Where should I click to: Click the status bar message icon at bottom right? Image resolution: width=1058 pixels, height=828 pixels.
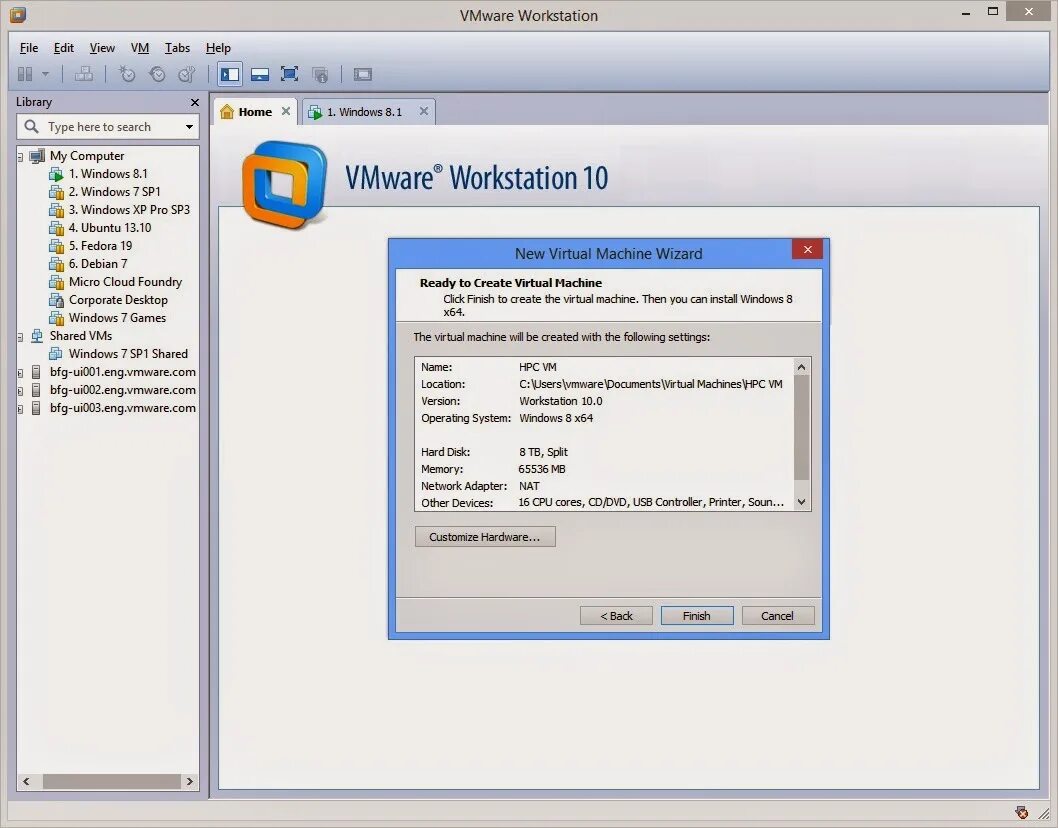1022,812
